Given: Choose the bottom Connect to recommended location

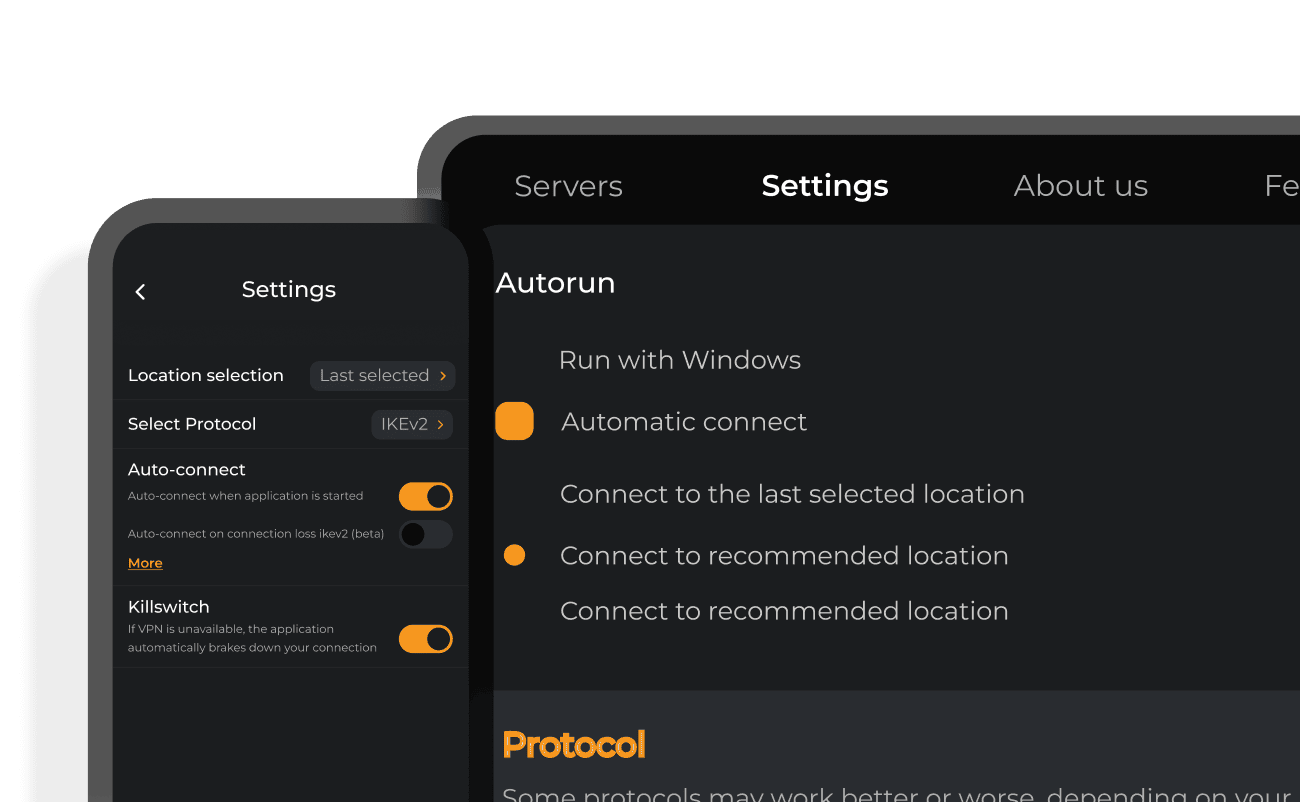Looking at the screenshot, I should 784,611.
